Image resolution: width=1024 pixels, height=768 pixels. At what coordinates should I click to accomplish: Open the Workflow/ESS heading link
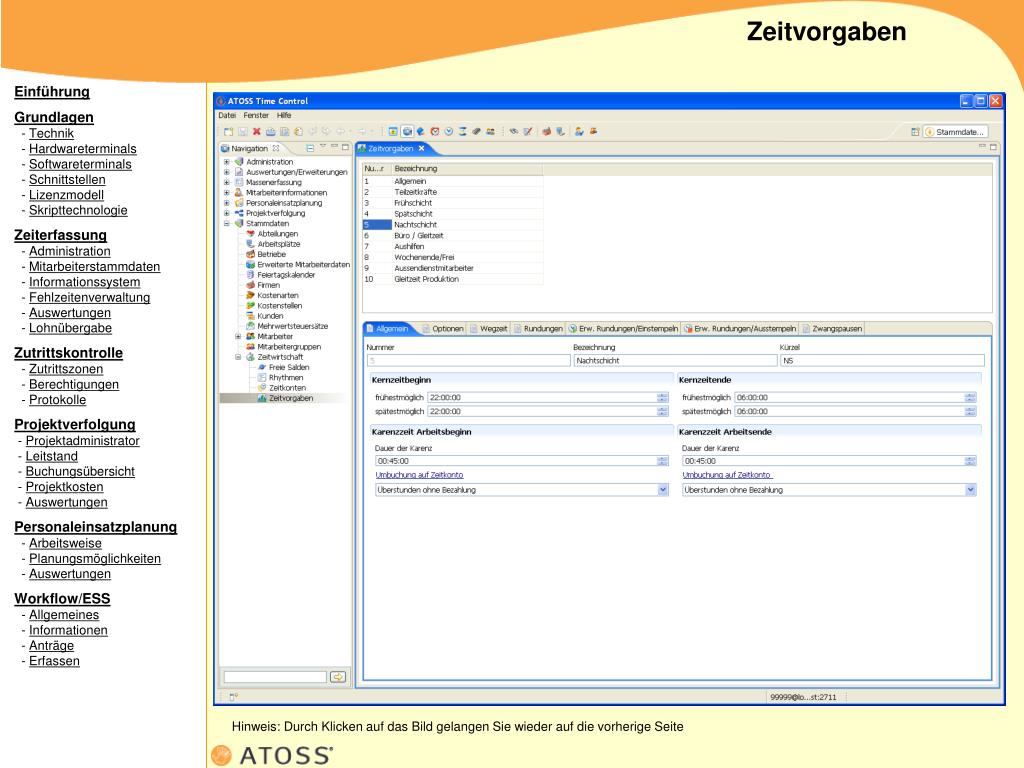(62, 599)
